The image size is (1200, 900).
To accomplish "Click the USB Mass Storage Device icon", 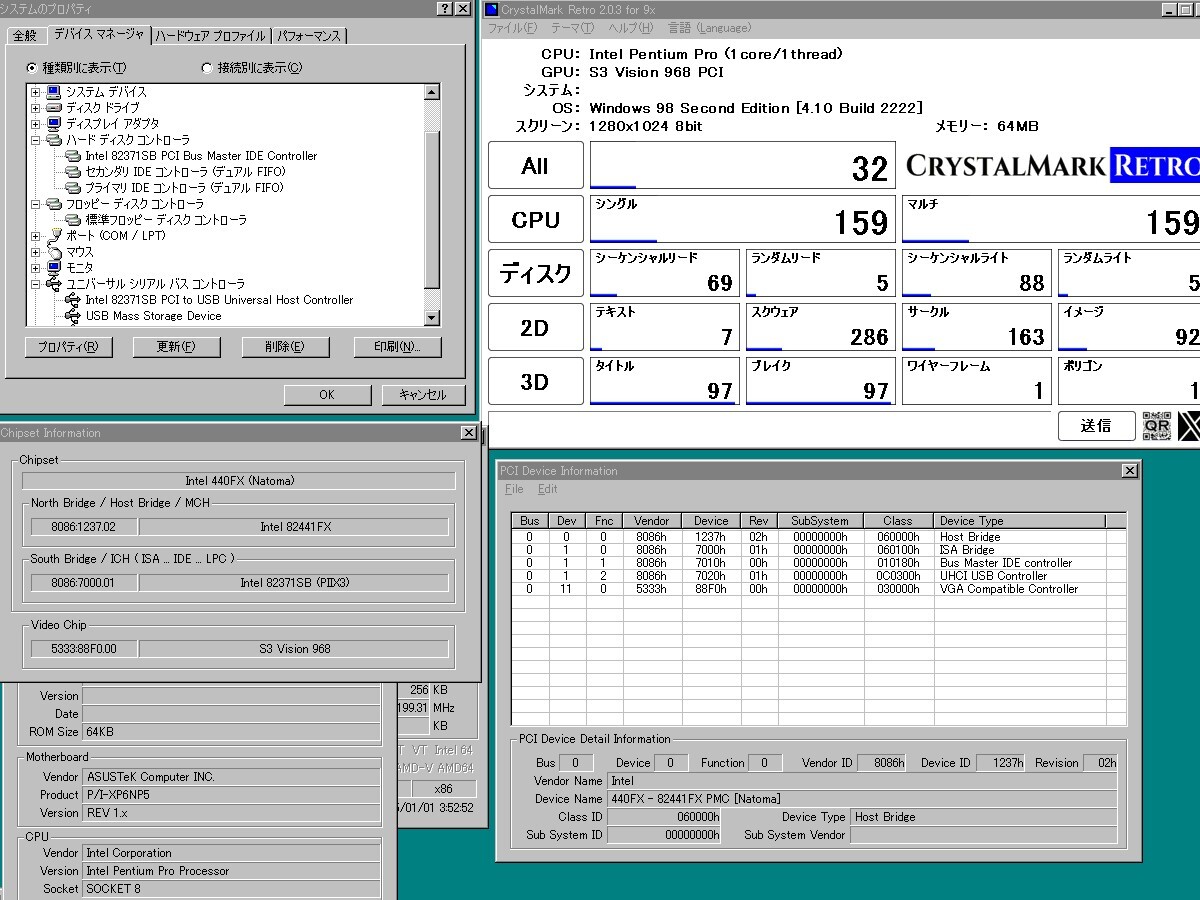I will 73,316.
